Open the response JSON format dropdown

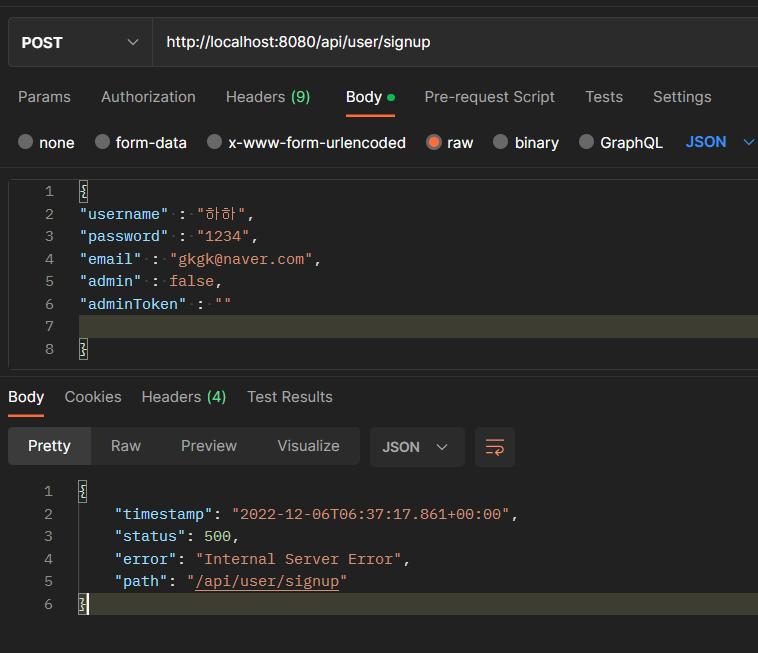point(417,447)
